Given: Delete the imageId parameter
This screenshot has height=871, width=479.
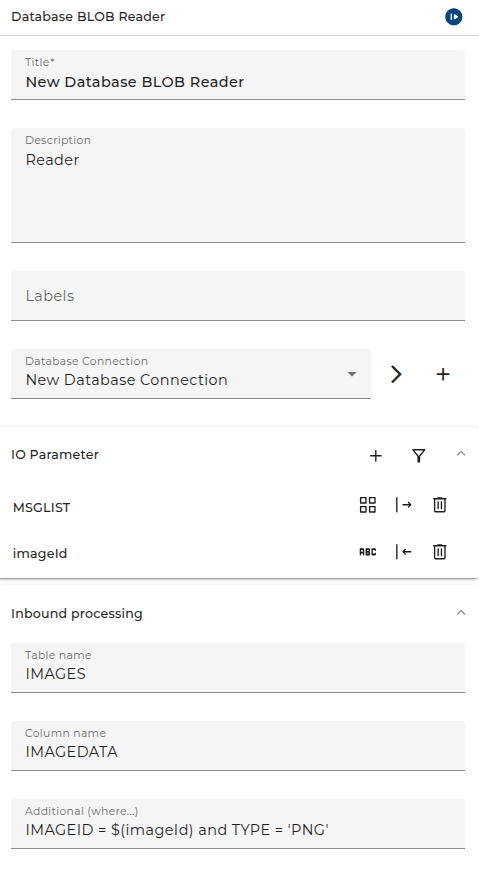Looking at the screenshot, I should [440, 552].
